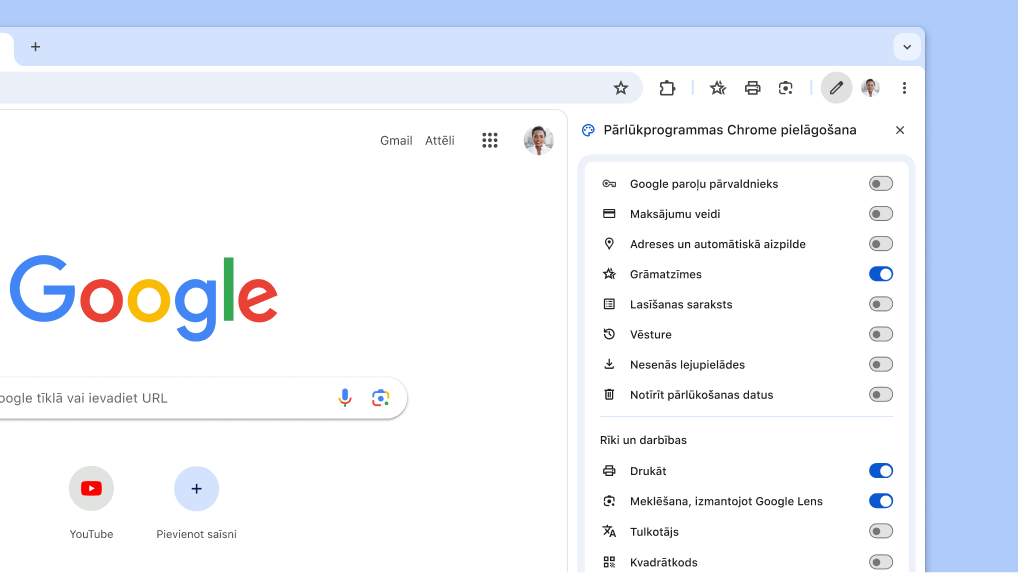1018x573 pixels.
Task: Open a new tab with plus button
Action: (36, 47)
